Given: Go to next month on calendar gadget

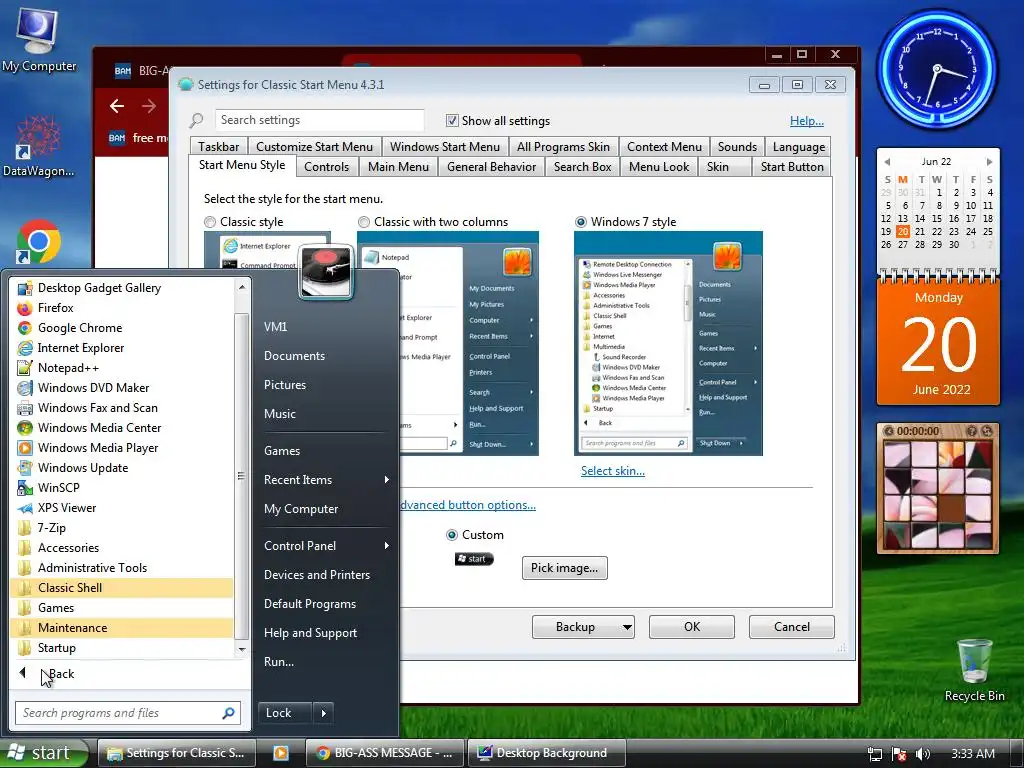Looking at the screenshot, I should (x=989, y=161).
